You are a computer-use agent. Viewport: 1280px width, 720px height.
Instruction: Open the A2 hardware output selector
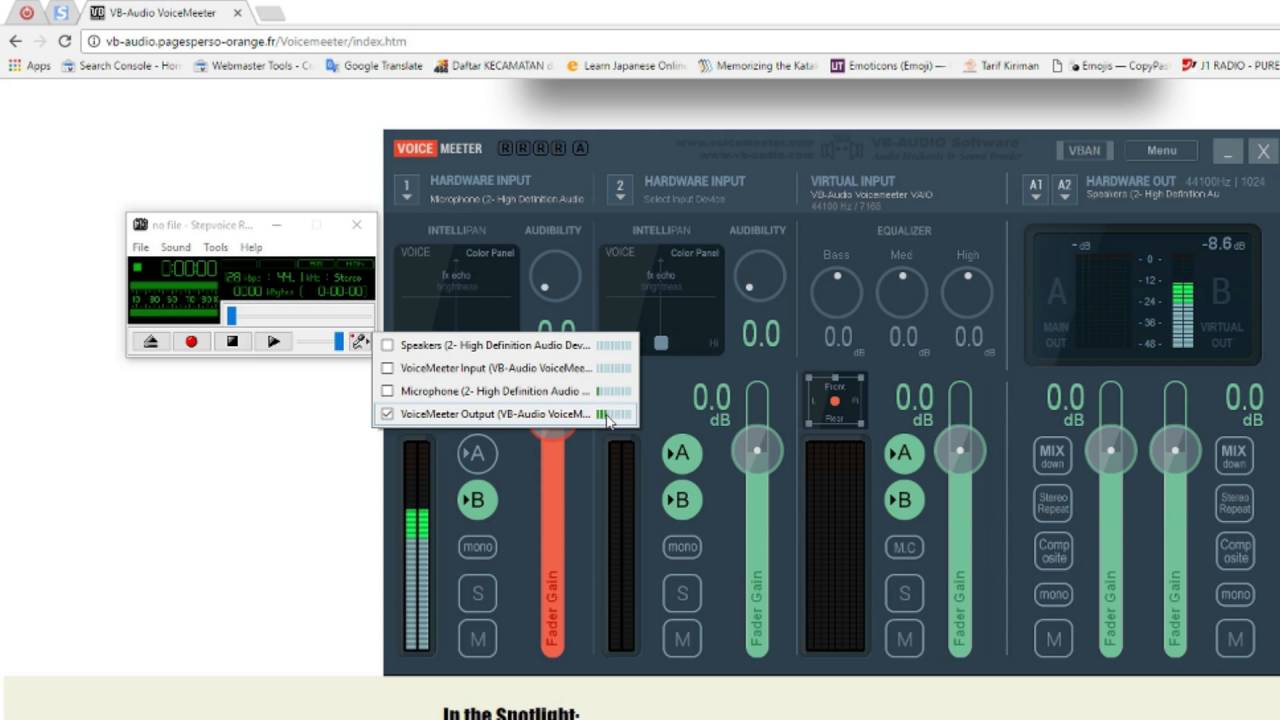pyautogui.click(x=1064, y=190)
